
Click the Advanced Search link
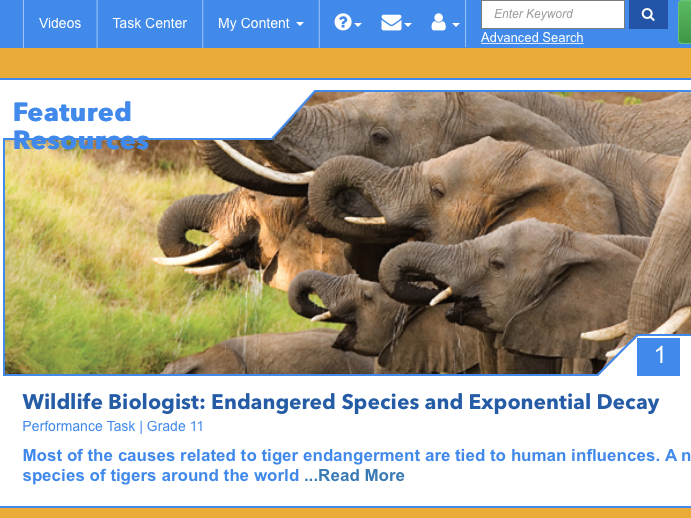click(x=532, y=38)
